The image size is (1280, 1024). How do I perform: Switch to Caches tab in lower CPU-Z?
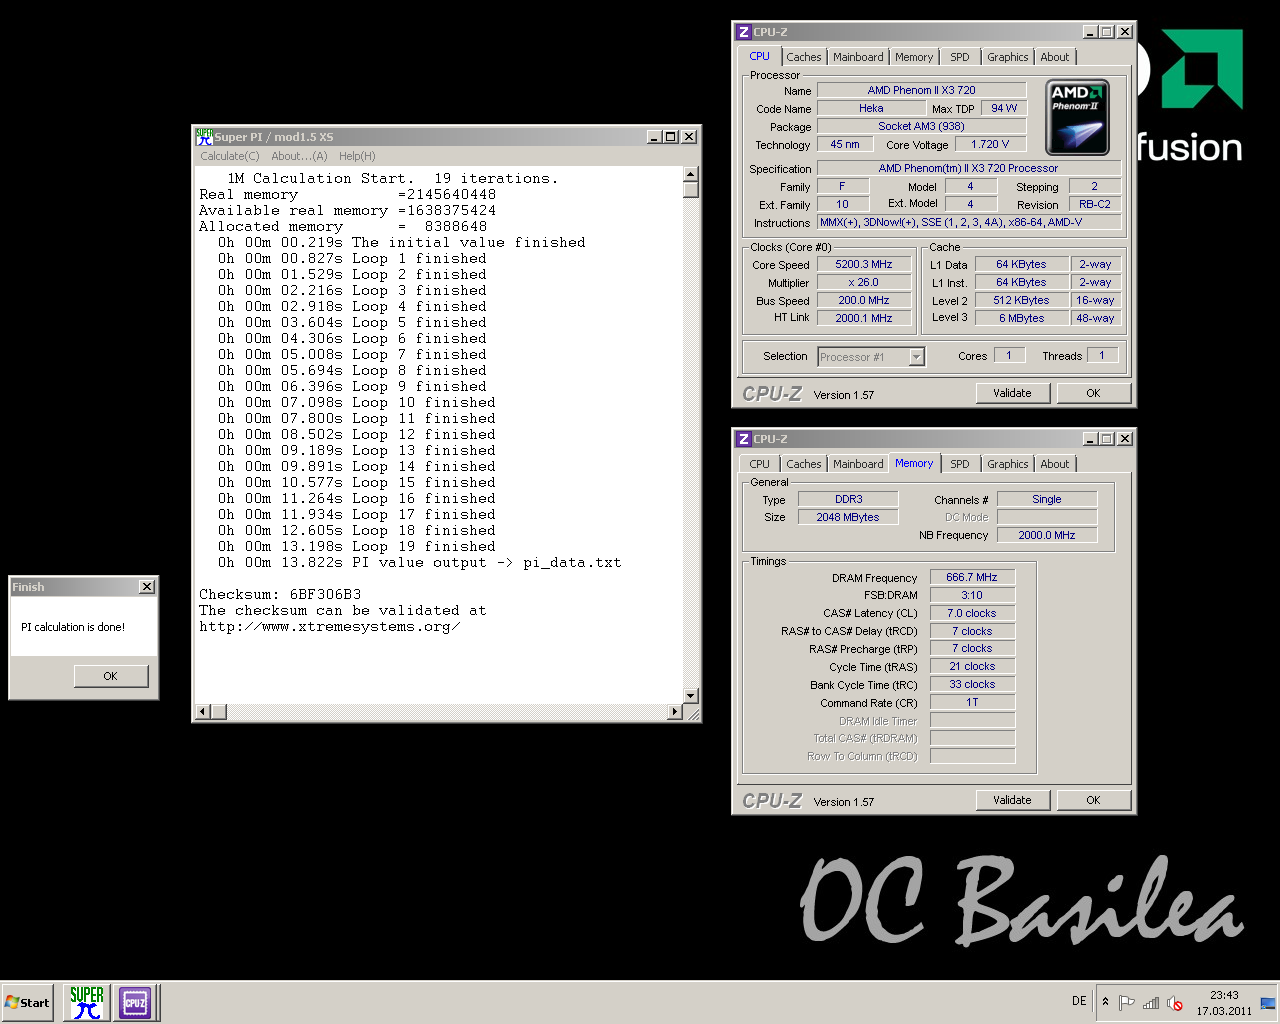[x=803, y=464]
